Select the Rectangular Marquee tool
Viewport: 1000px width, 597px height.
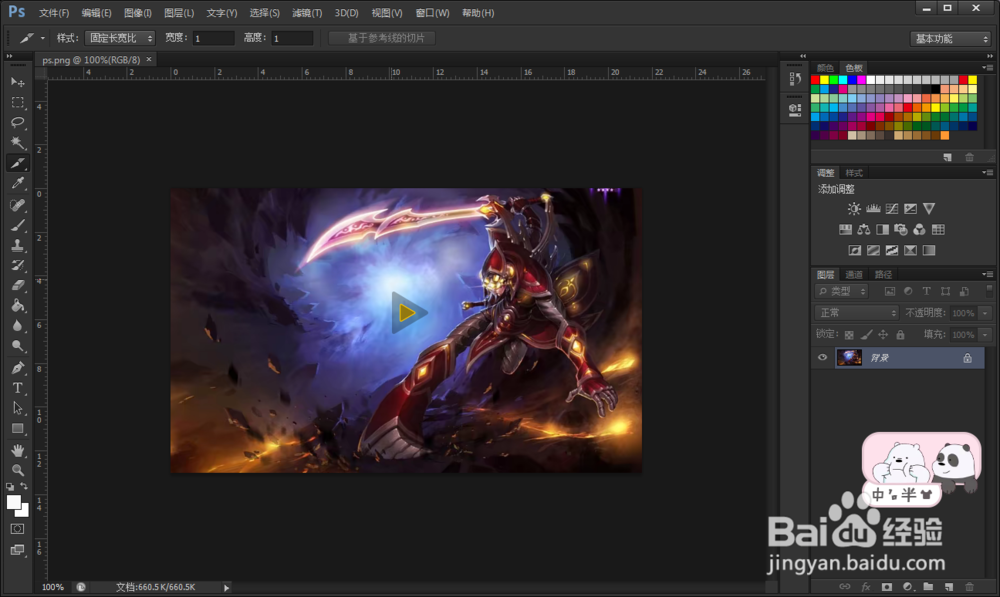coord(17,102)
